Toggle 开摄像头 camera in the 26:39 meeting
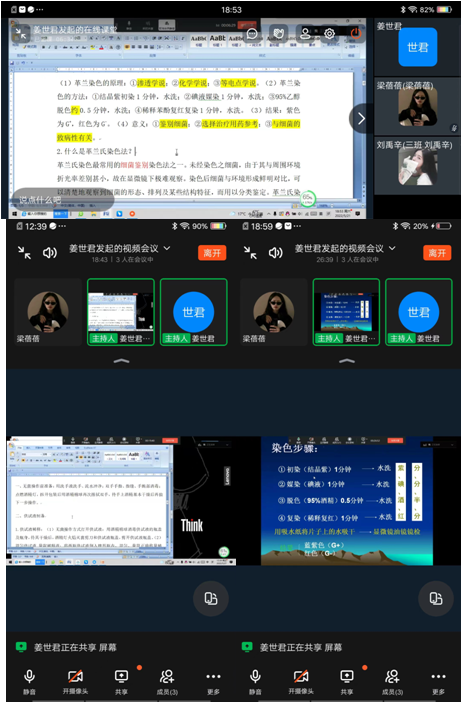 tap(301, 681)
